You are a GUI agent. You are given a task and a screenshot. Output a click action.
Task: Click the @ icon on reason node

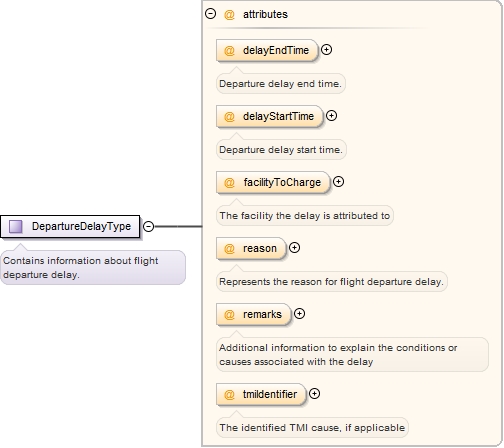pos(229,249)
